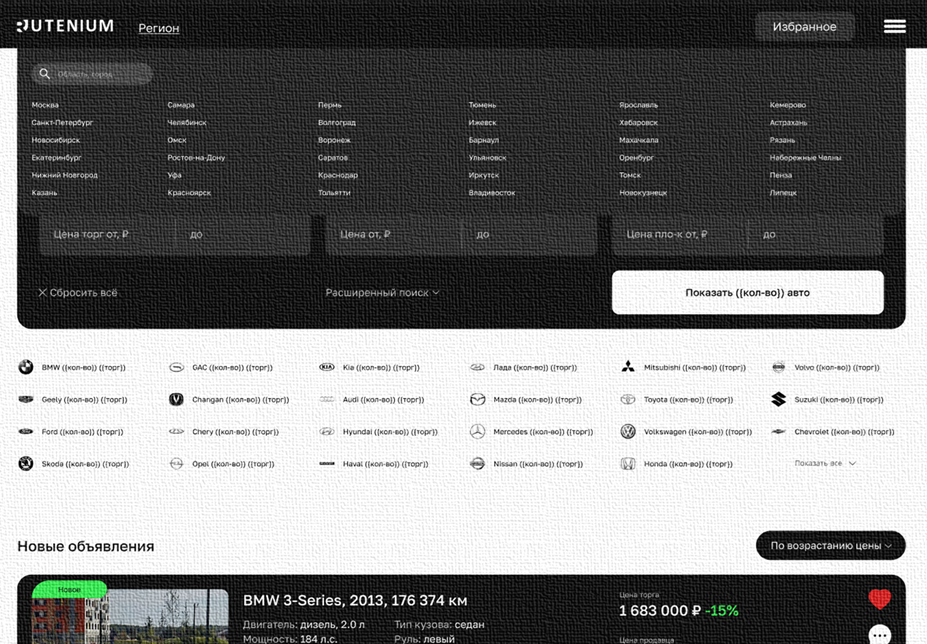Toggle favorite heart on BMW 3-Series listing
This screenshot has width=927, height=644.
pos(880,599)
